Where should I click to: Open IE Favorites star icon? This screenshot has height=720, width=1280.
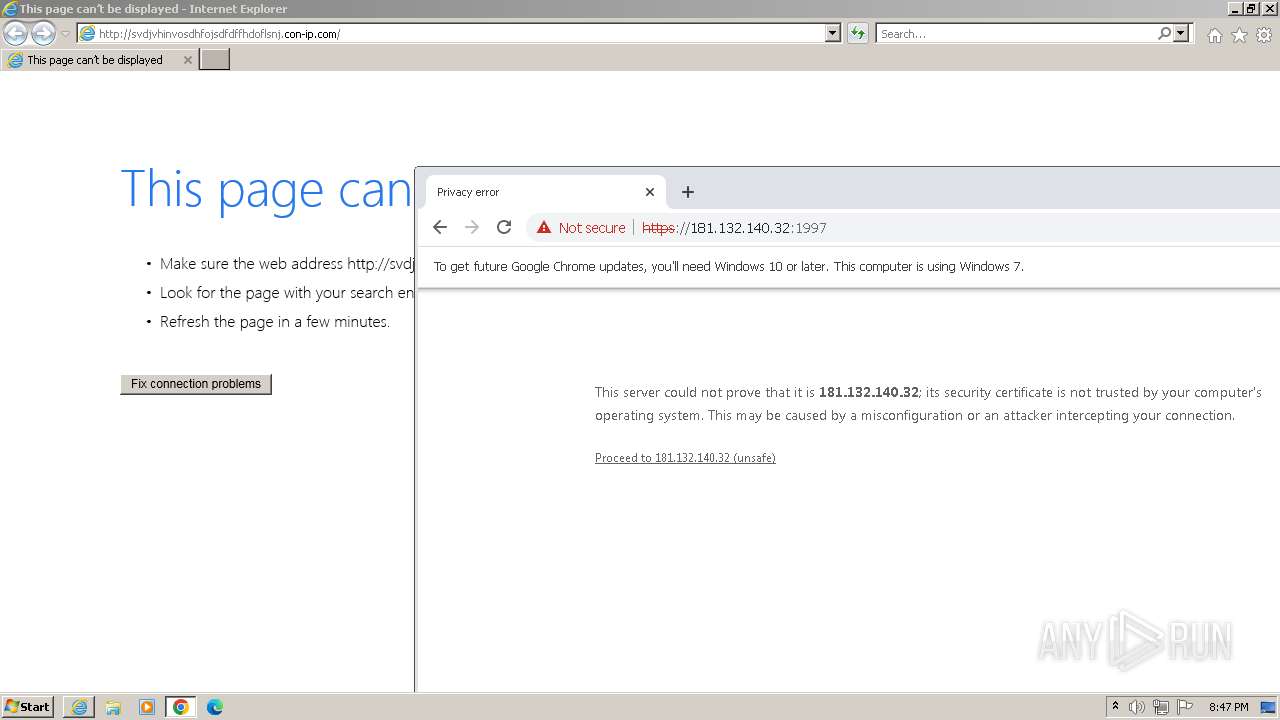click(x=1239, y=35)
